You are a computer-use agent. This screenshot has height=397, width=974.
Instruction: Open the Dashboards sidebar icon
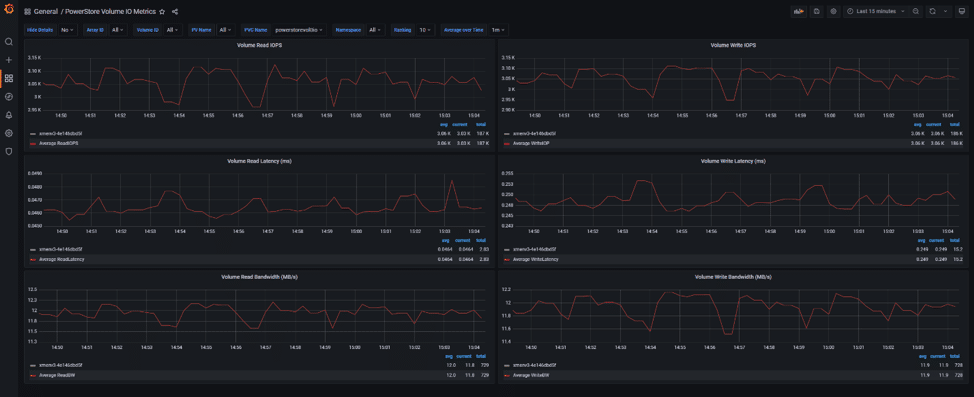pyautogui.click(x=9, y=78)
